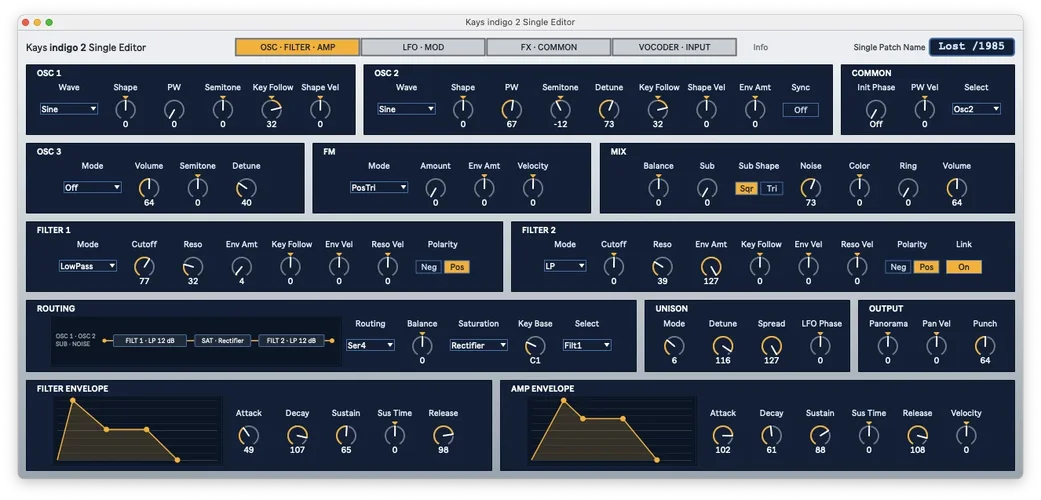1041x500 pixels.
Task: Click the OSC 2 PW knob
Action: click(512, 109)
